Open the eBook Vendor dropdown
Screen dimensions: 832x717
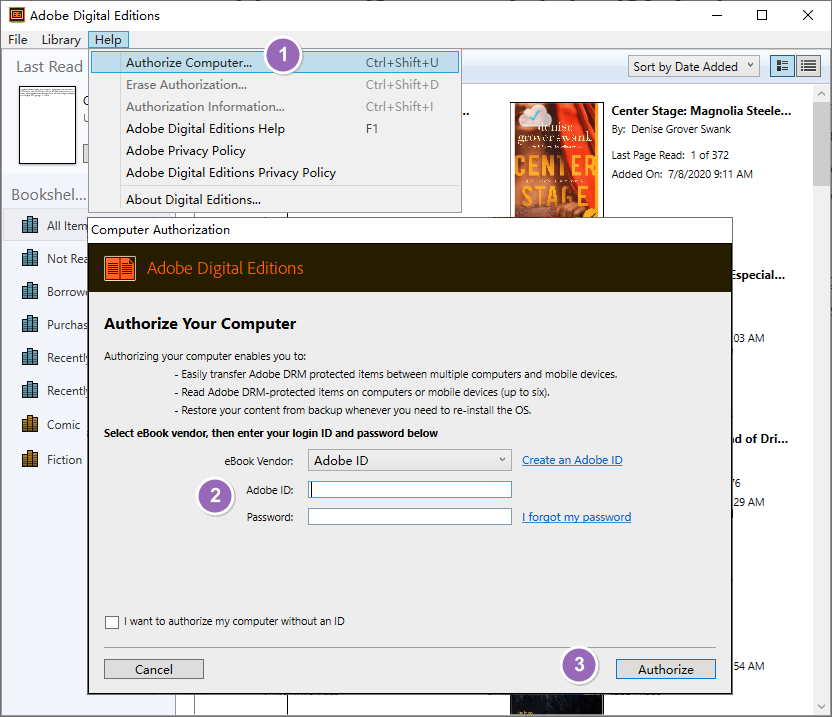pos(409,461)
